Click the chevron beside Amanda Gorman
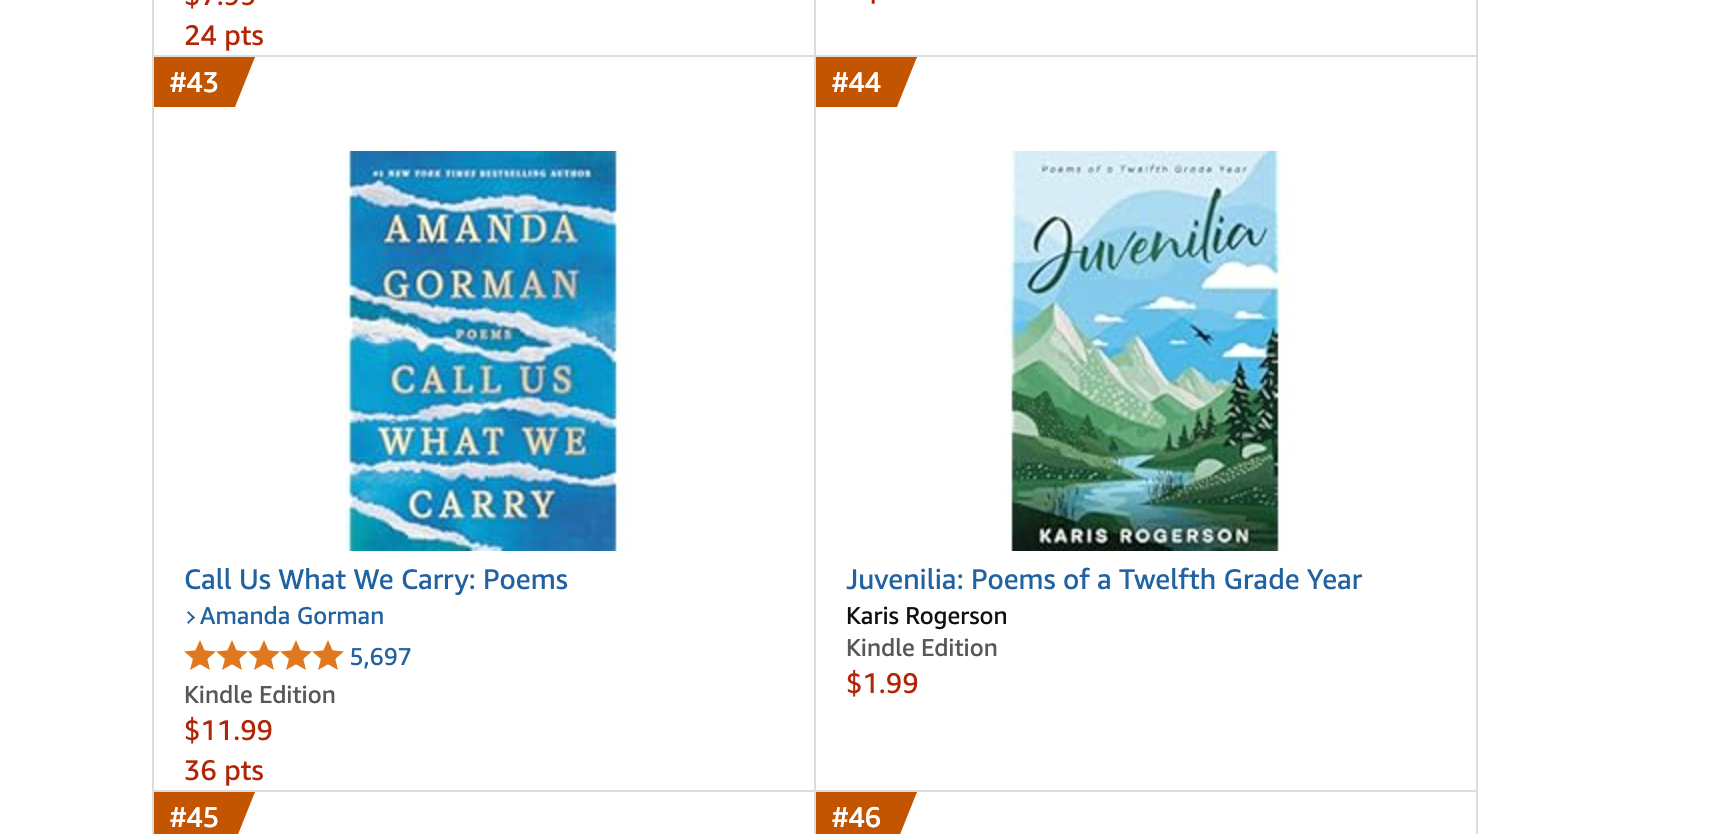 click(x=190, y=617)
